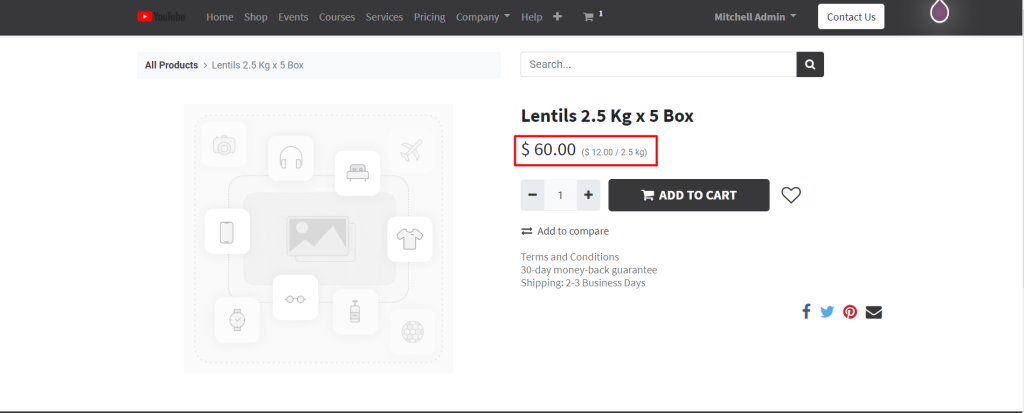
Task: Increase quantity with plus button
Action: pyautogui.click(x=588, y=195)
